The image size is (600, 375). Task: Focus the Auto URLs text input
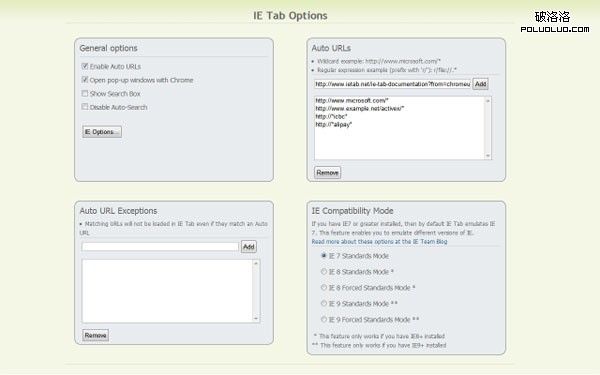[x=392, y=84]
